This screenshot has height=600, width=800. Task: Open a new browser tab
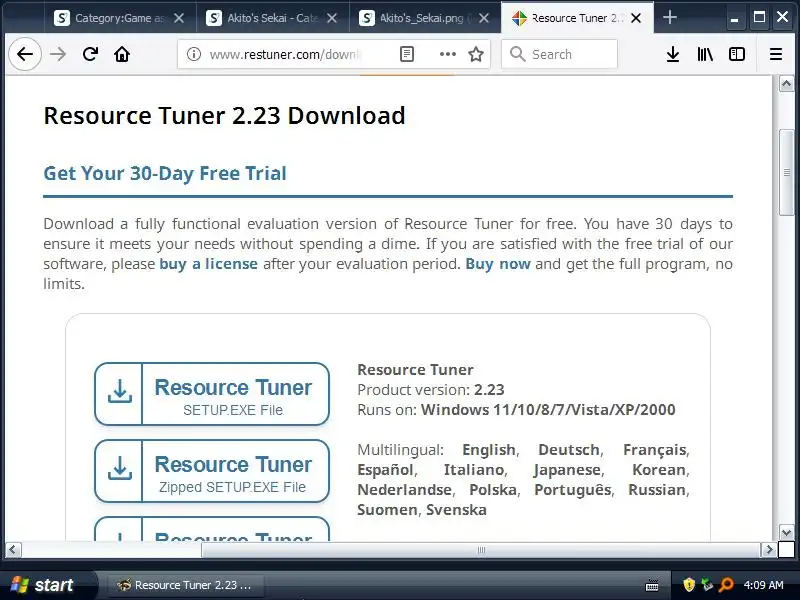pyautogui.click(x=670, y=18)
